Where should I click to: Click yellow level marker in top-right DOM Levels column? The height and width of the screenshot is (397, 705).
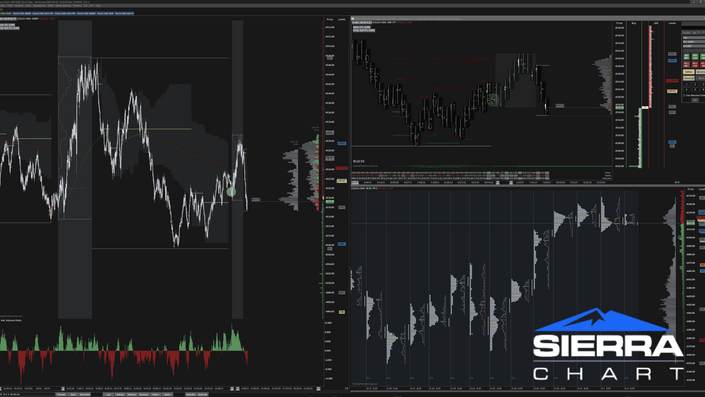672,91
